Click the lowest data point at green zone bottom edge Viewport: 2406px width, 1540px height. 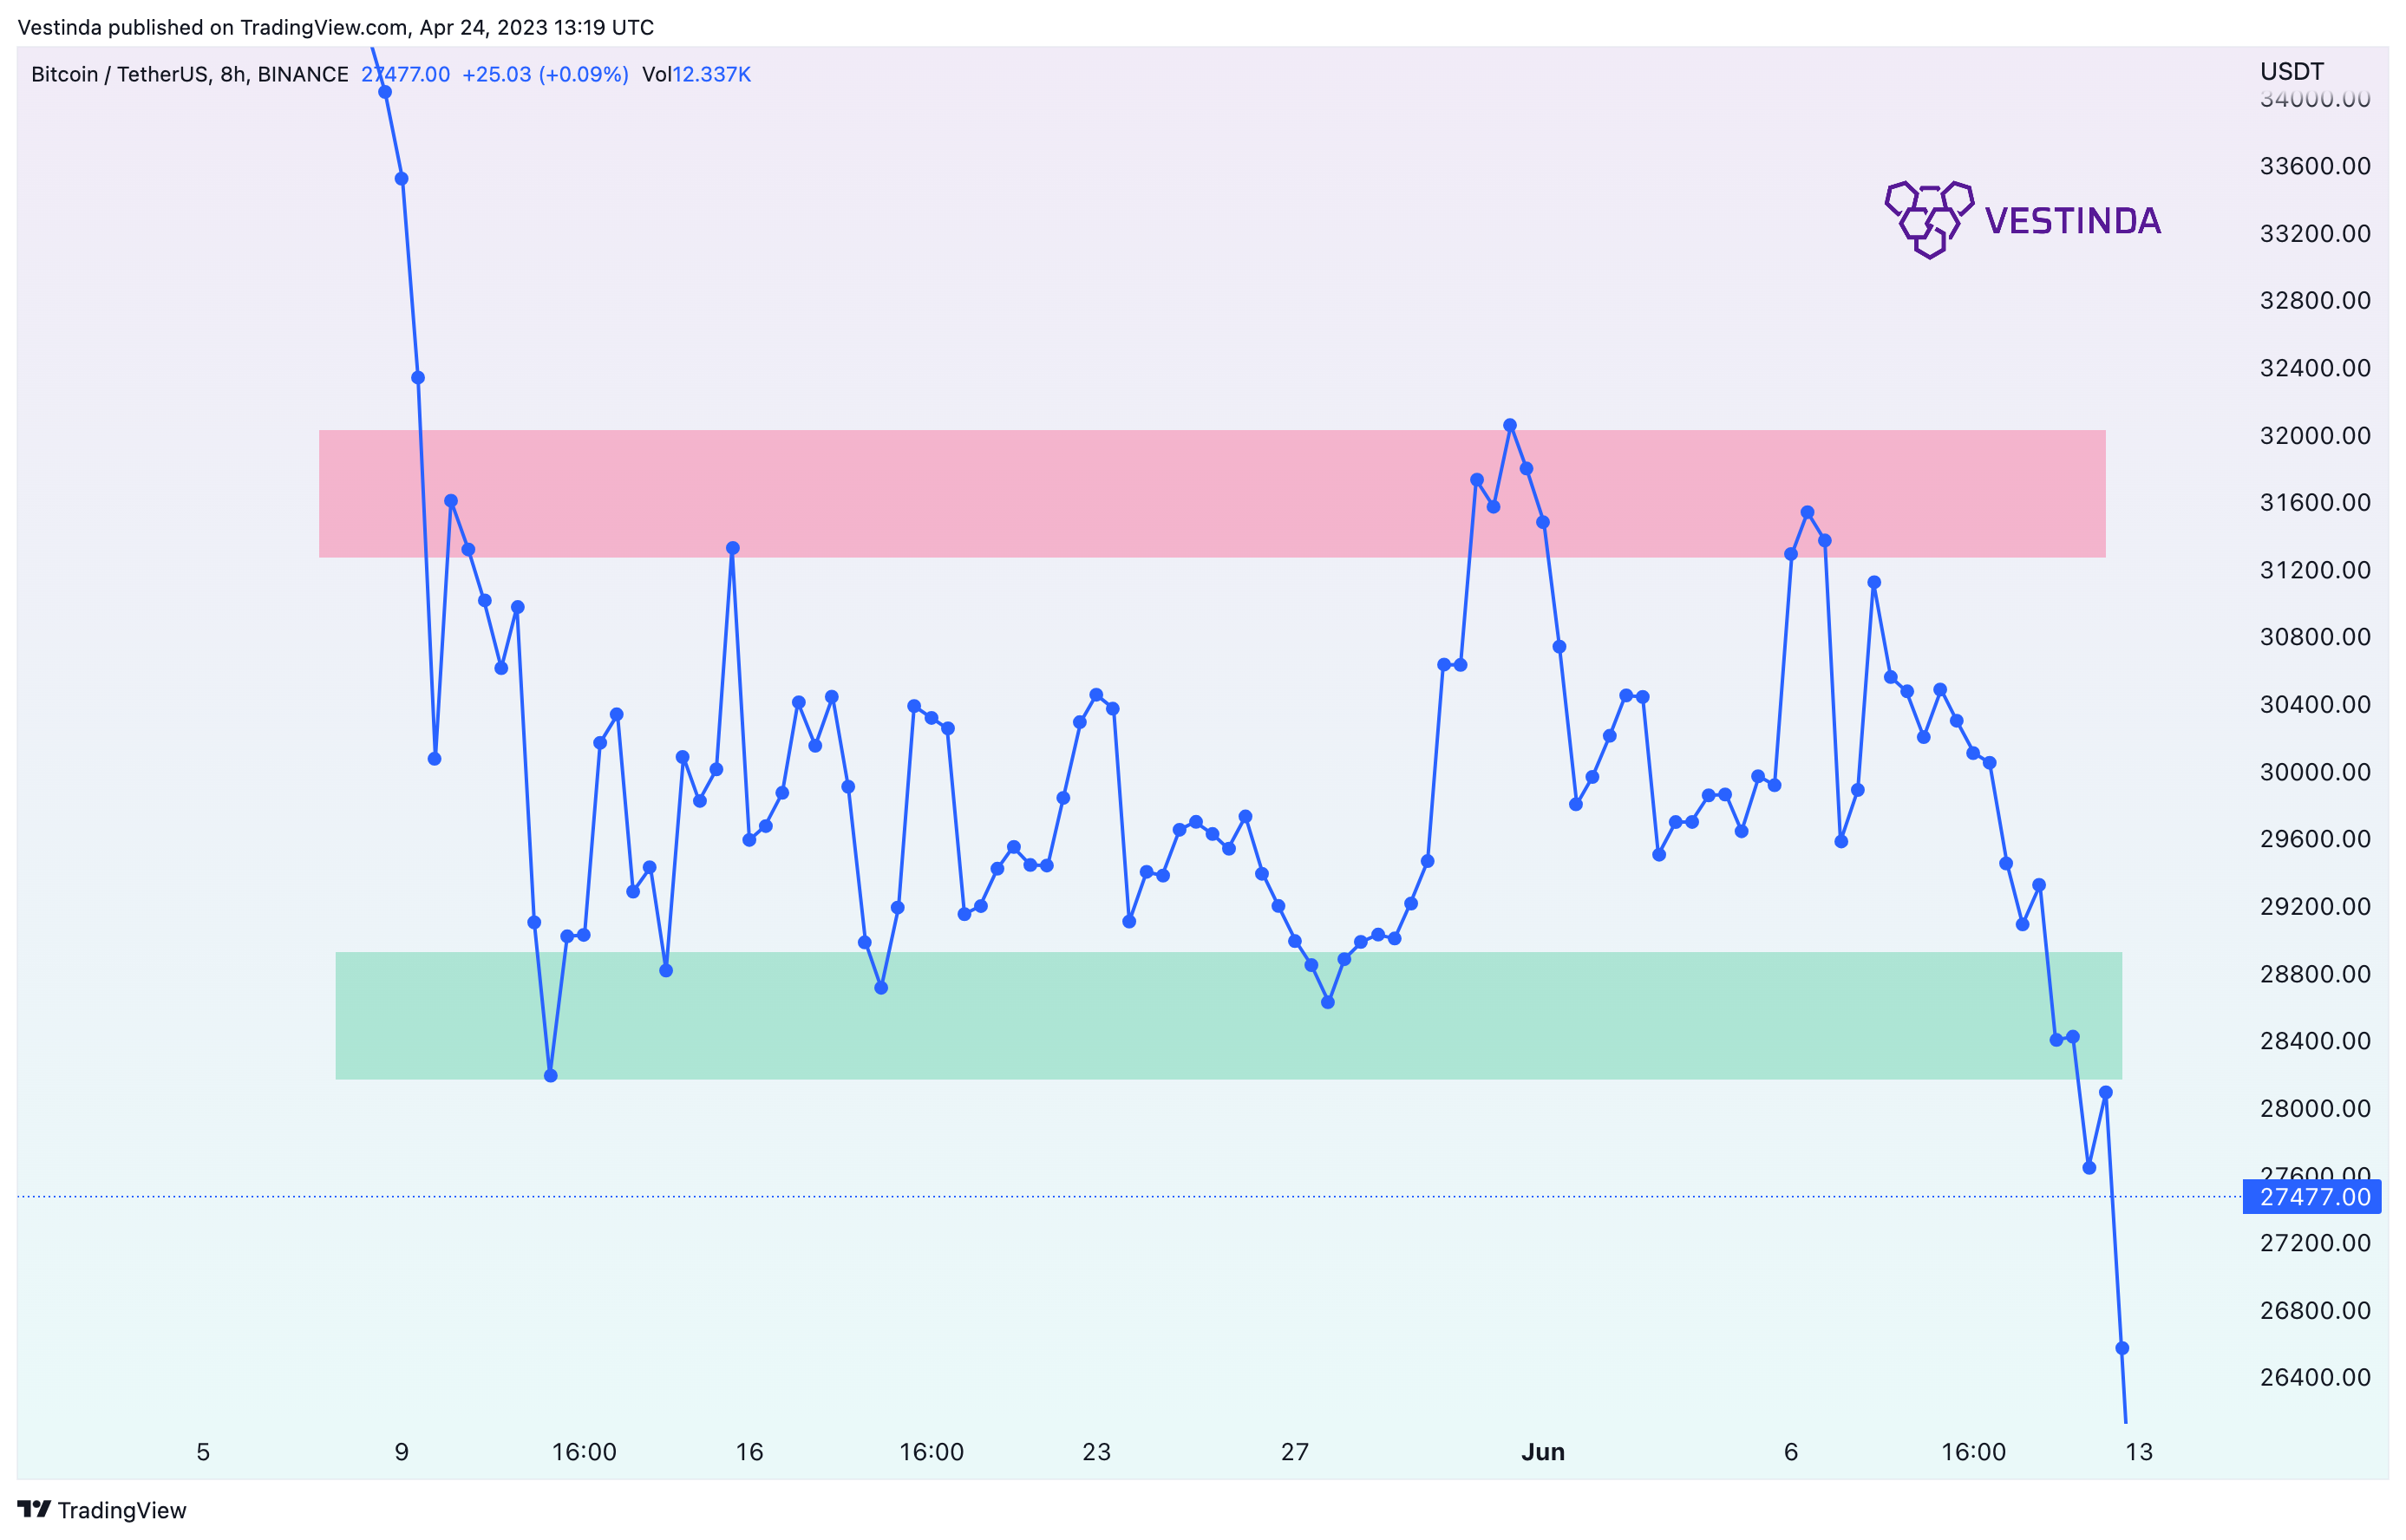pyautogui.click(x=550, y=1075)
